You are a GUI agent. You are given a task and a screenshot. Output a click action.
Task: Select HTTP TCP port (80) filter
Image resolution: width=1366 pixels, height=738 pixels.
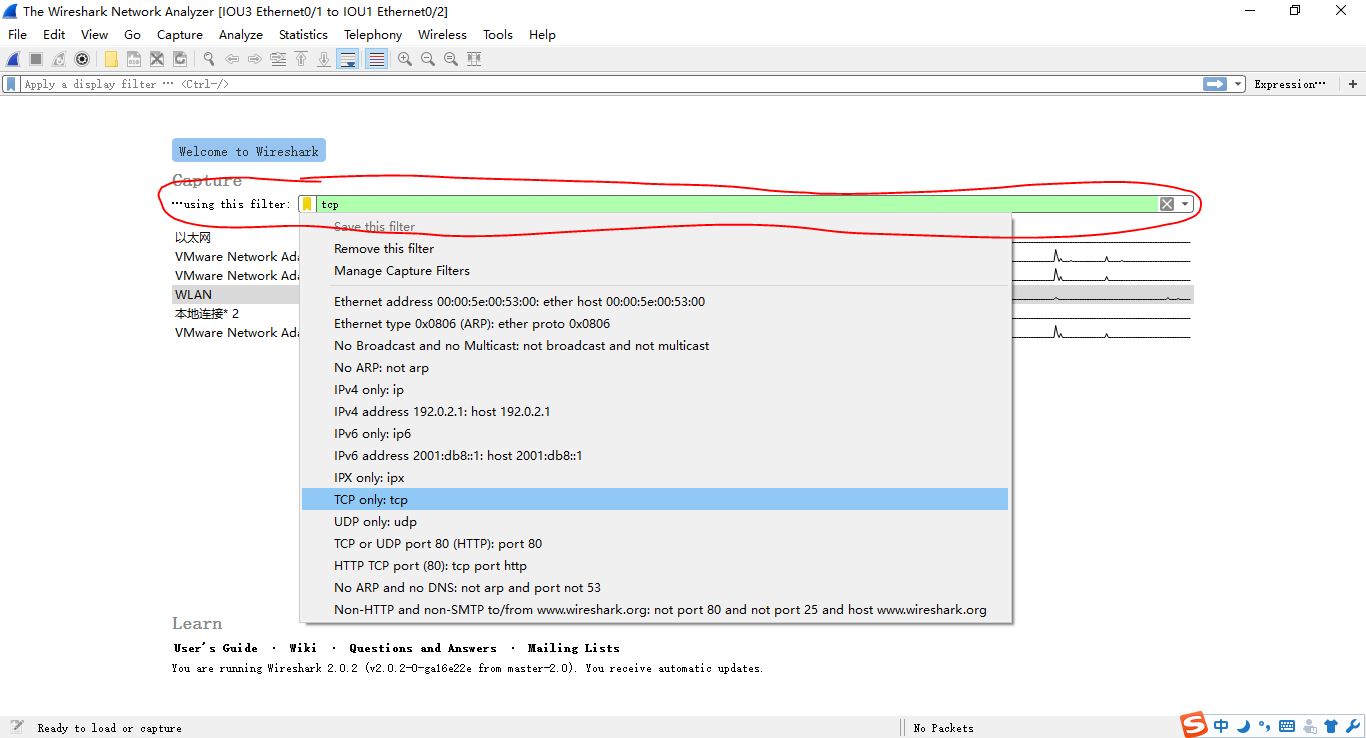click(x=655, y=565)
